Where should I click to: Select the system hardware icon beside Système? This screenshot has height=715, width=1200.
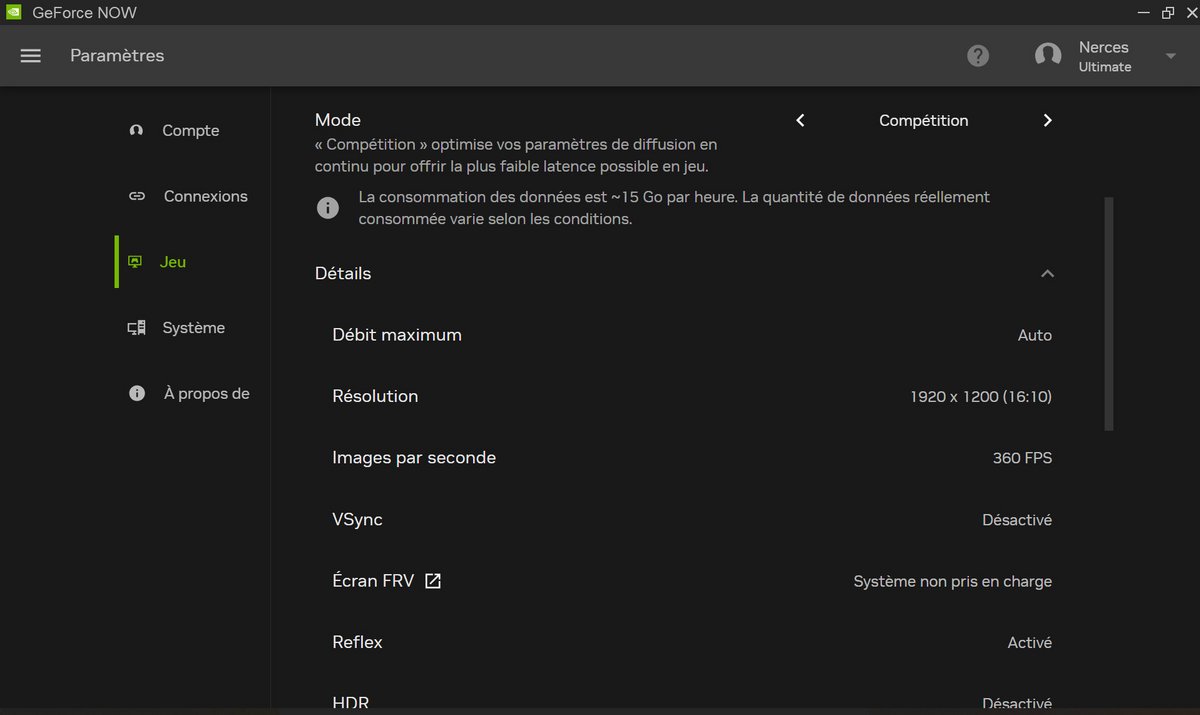pyautogui.click(x=135, y=327)
